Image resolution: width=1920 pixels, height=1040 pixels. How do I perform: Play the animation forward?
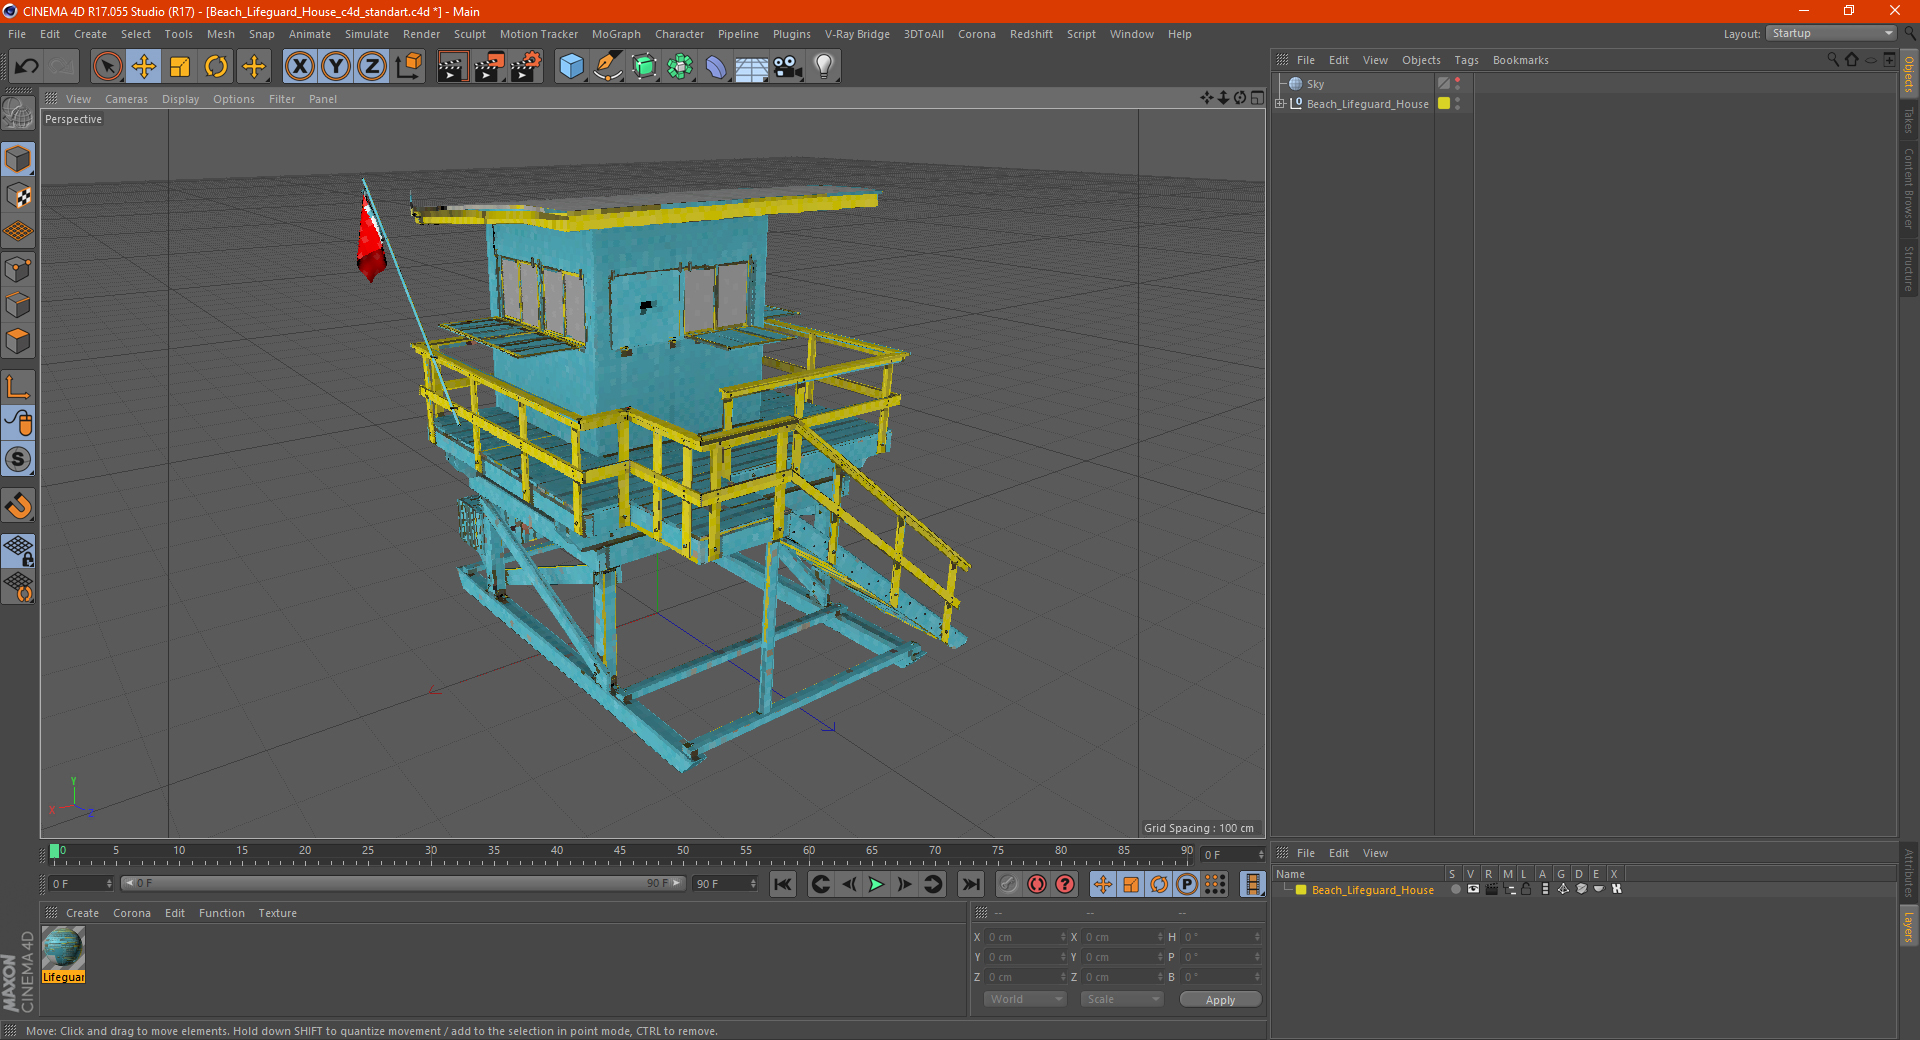876,884
